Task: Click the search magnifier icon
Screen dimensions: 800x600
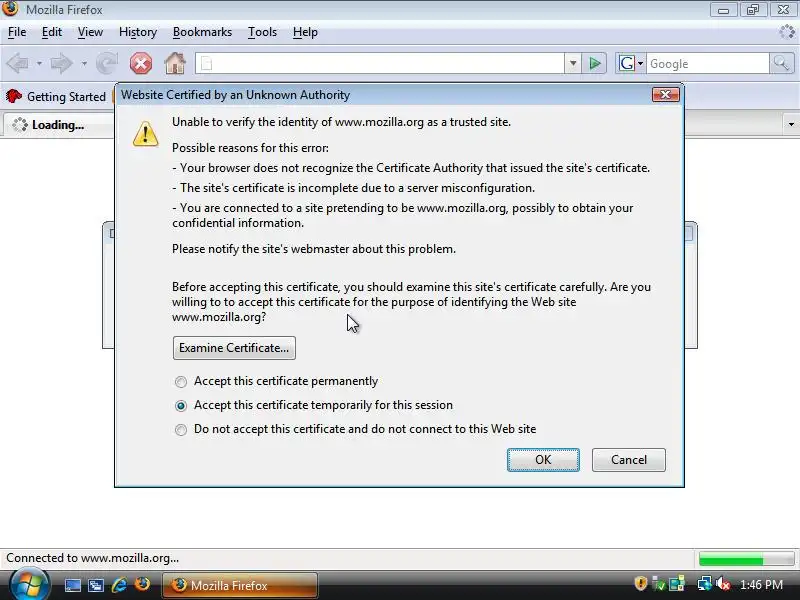Action: [781, 64]
